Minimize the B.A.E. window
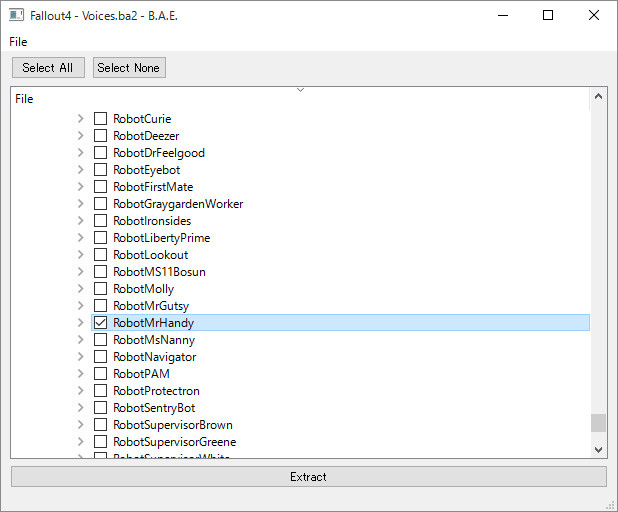This screenshot has width=618, height=512. [503, 15]
